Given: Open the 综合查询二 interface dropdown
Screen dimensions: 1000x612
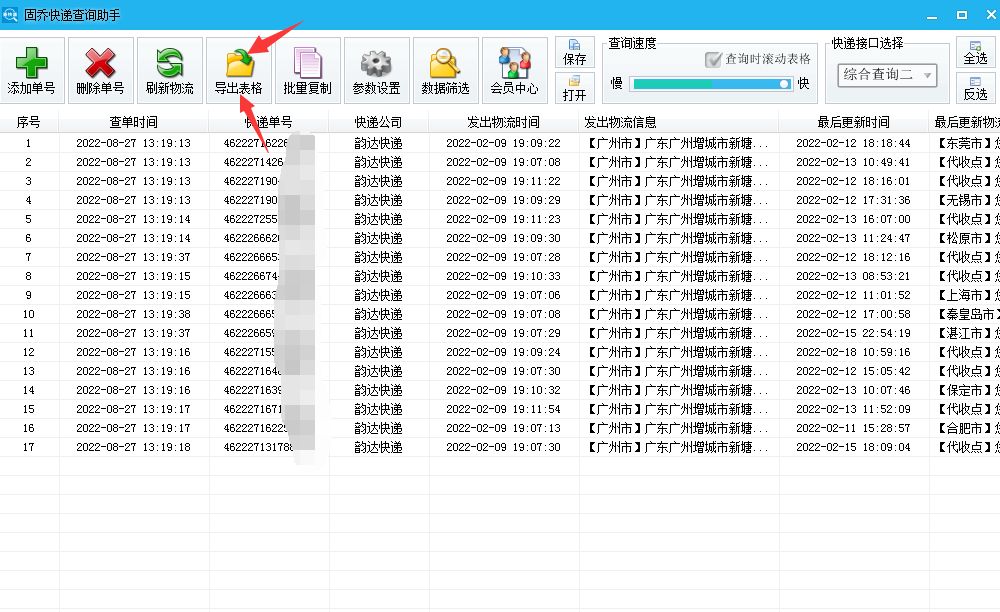Looking at the screenshot, I should pyautogui.click(x=888, y=74).
